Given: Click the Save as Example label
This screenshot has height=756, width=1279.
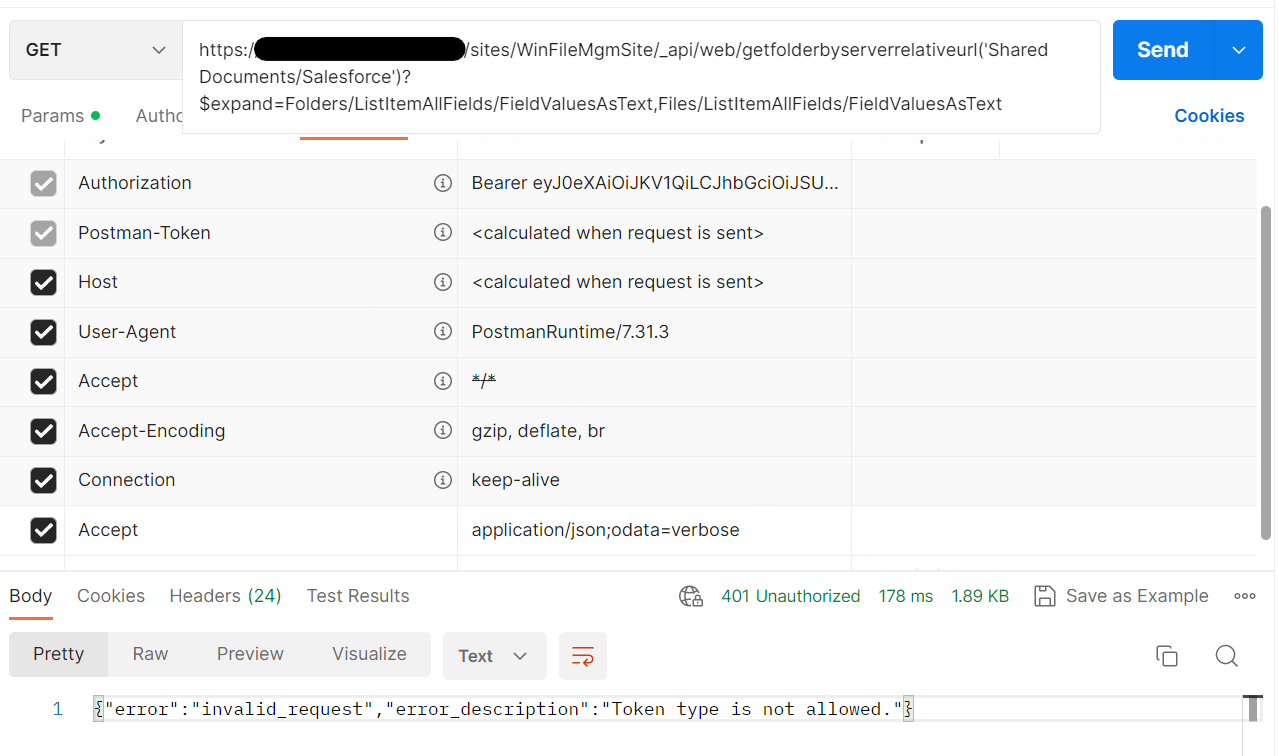Looking at the screenshot, I should click(x=1137, y=596).
